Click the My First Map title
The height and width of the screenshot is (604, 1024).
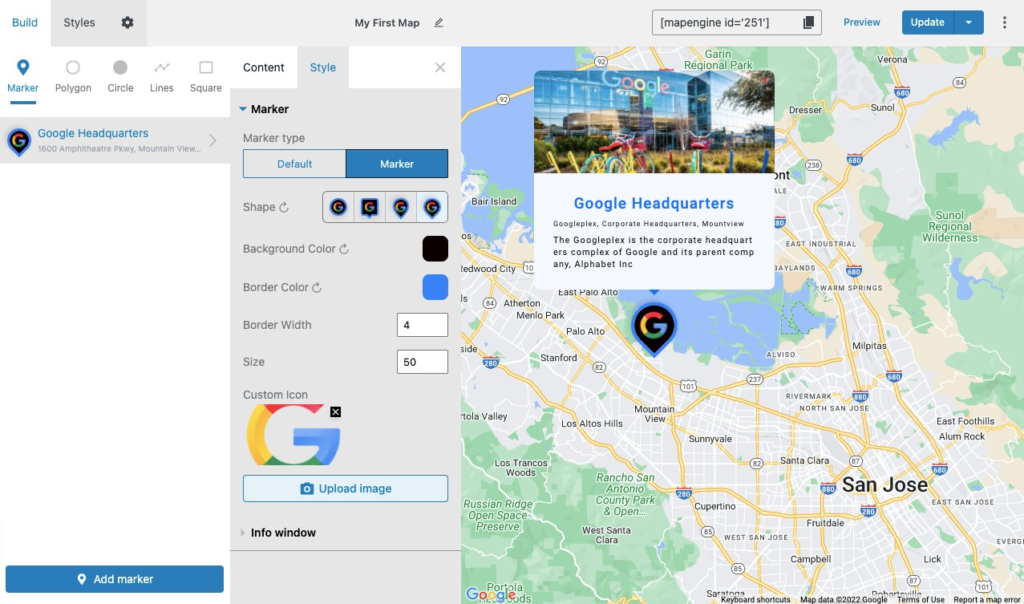coord(387,23)
